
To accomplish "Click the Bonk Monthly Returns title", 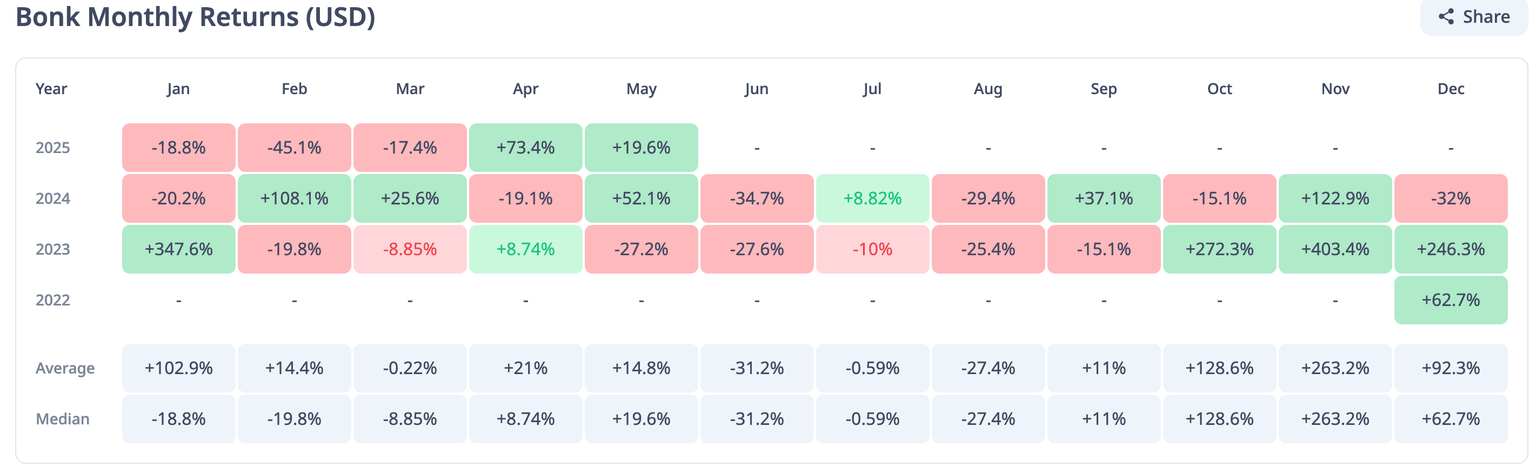I will [x=195, y=18].
